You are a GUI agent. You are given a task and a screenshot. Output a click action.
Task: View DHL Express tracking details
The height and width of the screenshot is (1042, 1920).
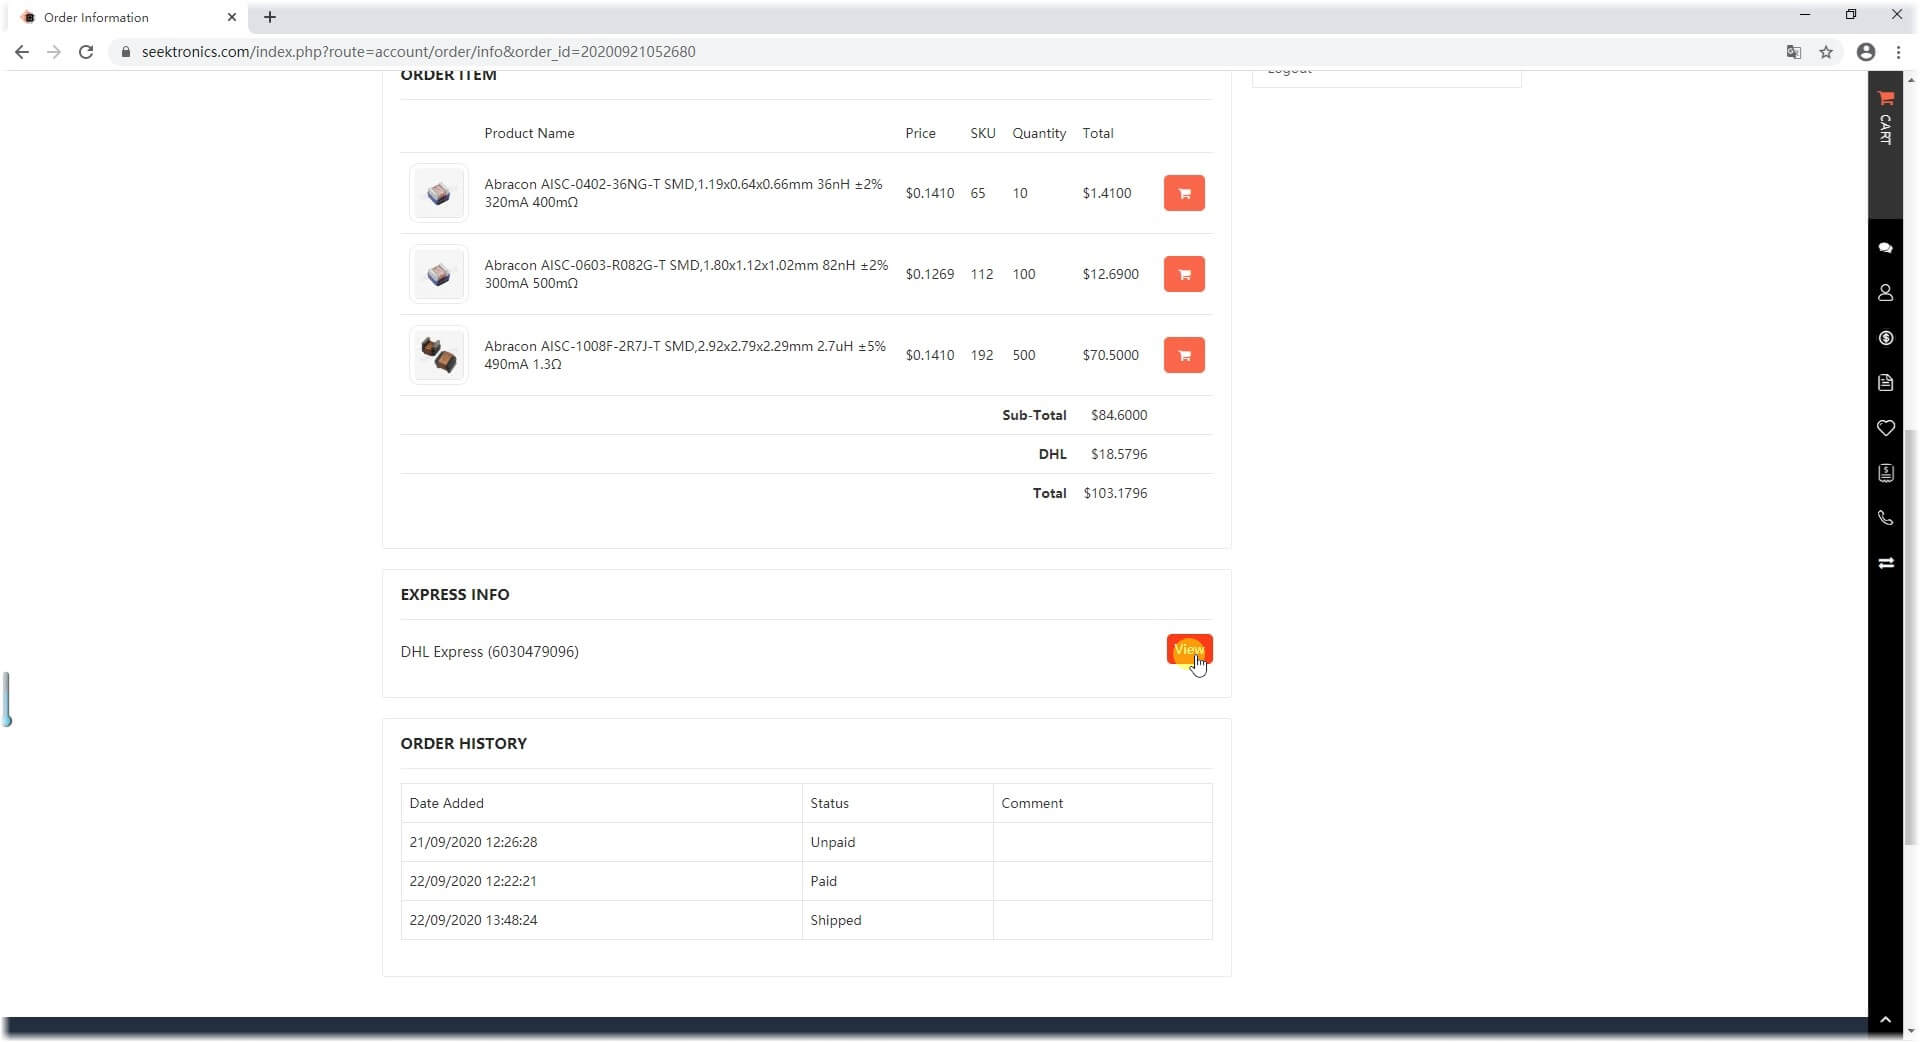pyautogui.click(x=1189, y=650)
